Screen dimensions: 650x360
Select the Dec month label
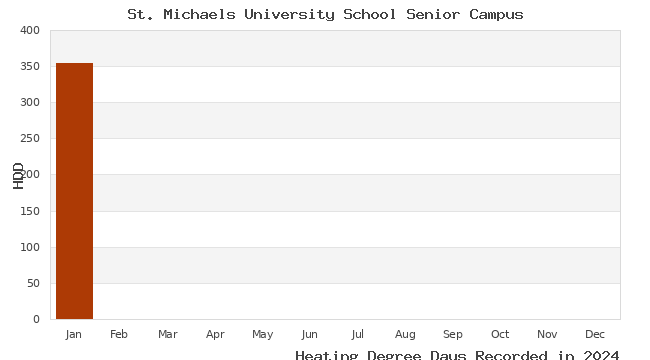(595, 334)
